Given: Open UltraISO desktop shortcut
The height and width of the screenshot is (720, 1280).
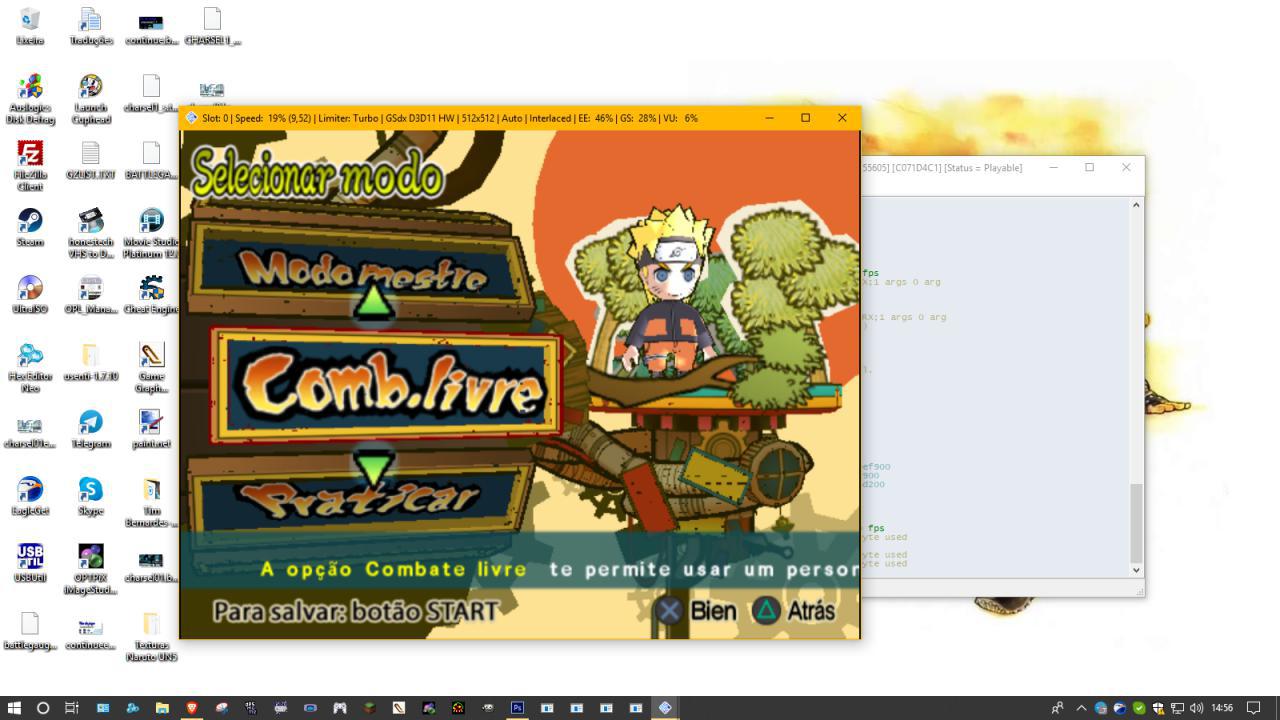Looking at the screenshot, I should coord(30,294).
